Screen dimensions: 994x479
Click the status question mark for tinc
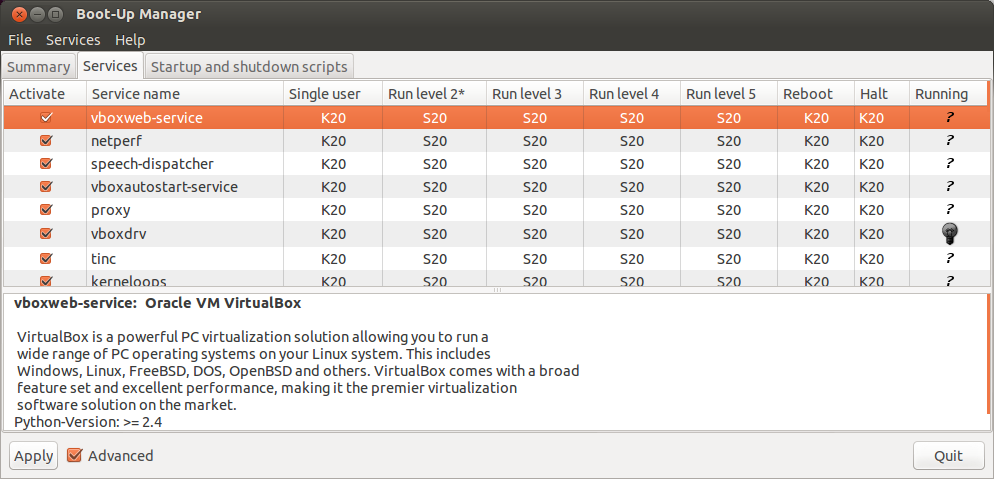point(949,258)
